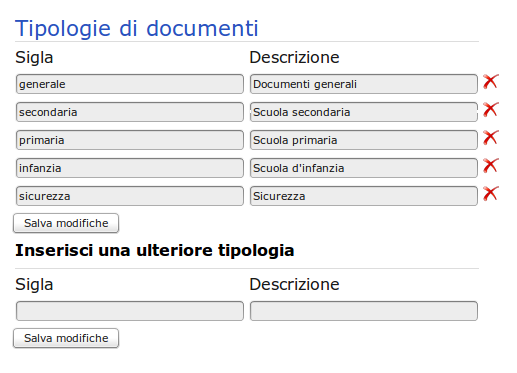This screenshot has height=373, width=517.
Task: Remove the 'infanzia' row using red X
Action: point(490,166)
